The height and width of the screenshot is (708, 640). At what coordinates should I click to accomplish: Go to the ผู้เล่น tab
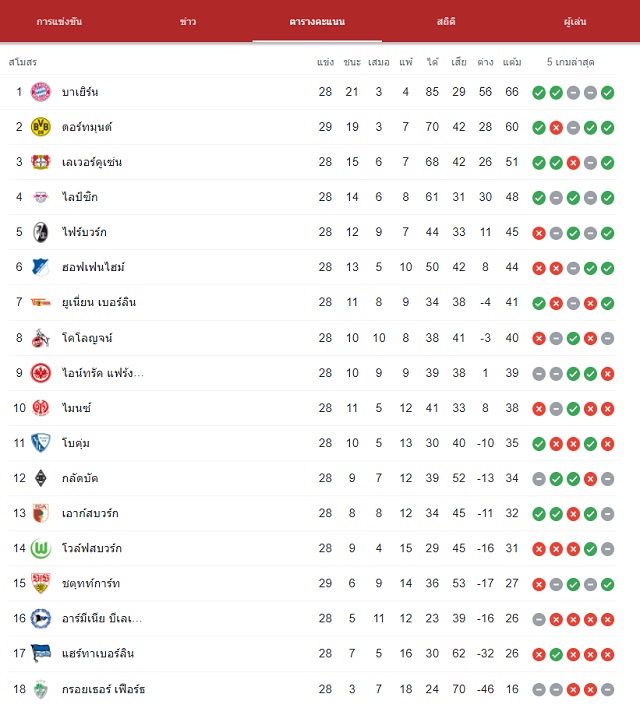(575, 21)
